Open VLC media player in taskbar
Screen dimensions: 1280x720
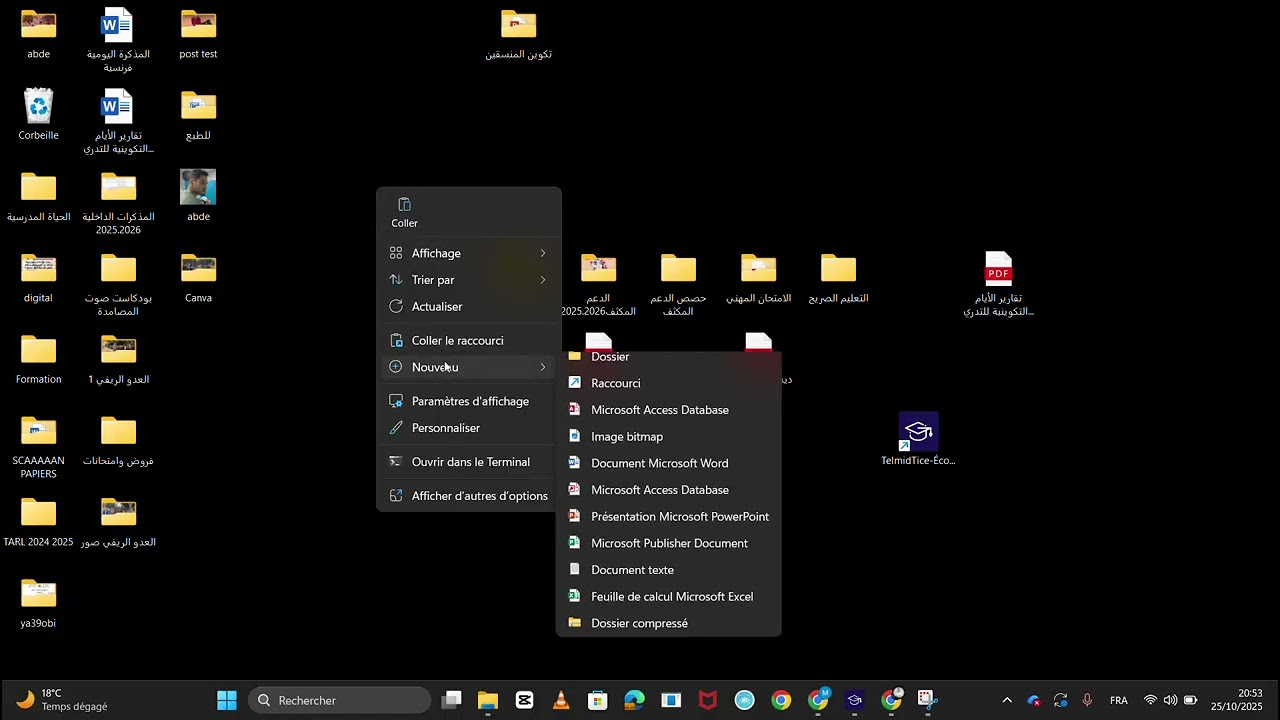pos(561,700)
